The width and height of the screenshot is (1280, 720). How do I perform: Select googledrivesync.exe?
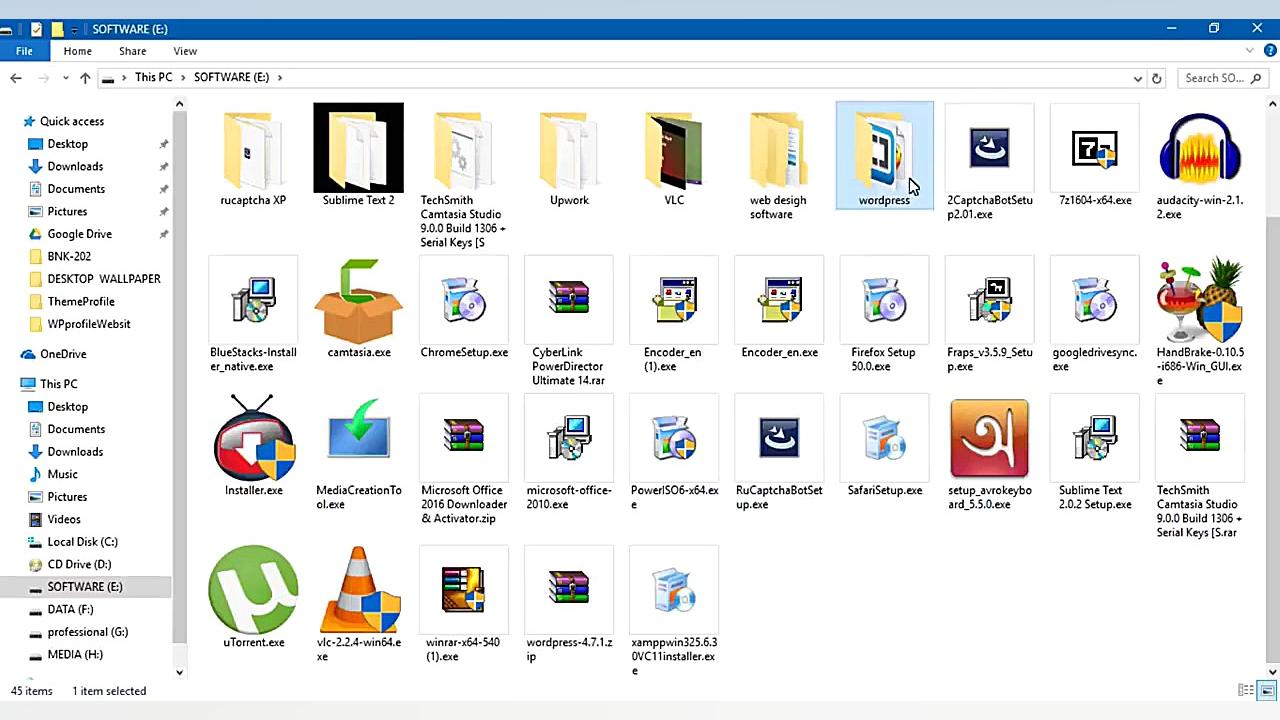pyautogui.click(x=1095, y=316)
